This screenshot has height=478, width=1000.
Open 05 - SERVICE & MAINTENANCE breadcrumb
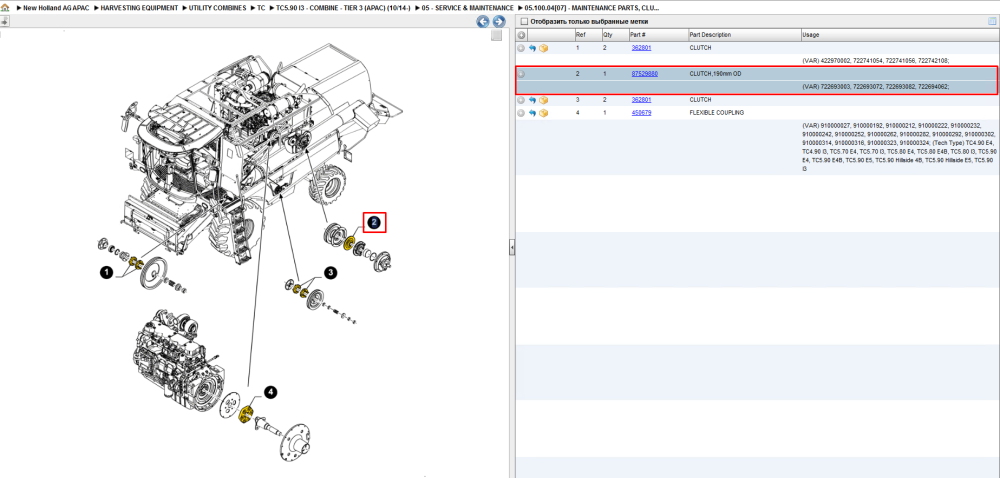[x=467, y=8]
